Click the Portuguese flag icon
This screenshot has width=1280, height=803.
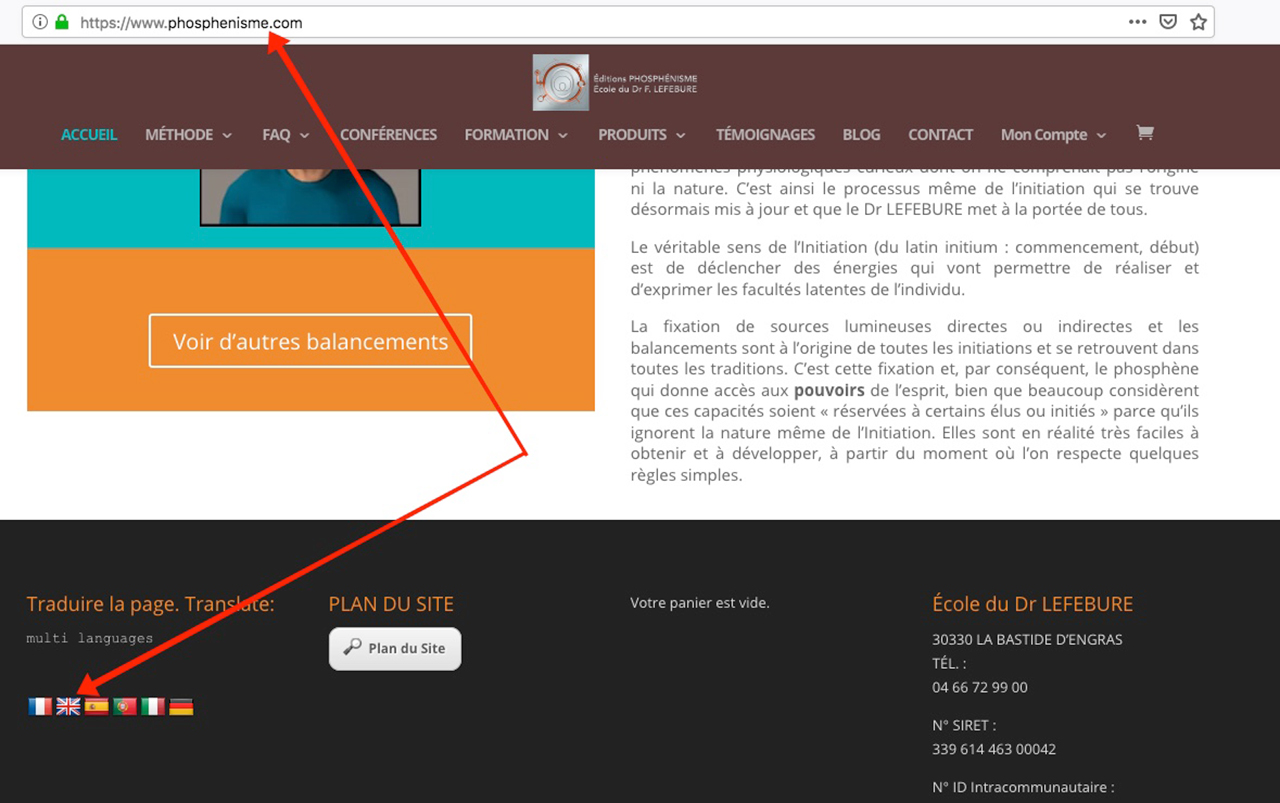[125, 707]
